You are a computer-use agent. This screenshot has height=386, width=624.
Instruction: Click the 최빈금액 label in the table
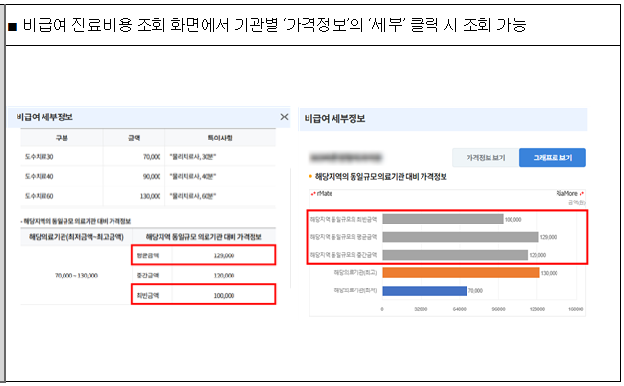148,295
